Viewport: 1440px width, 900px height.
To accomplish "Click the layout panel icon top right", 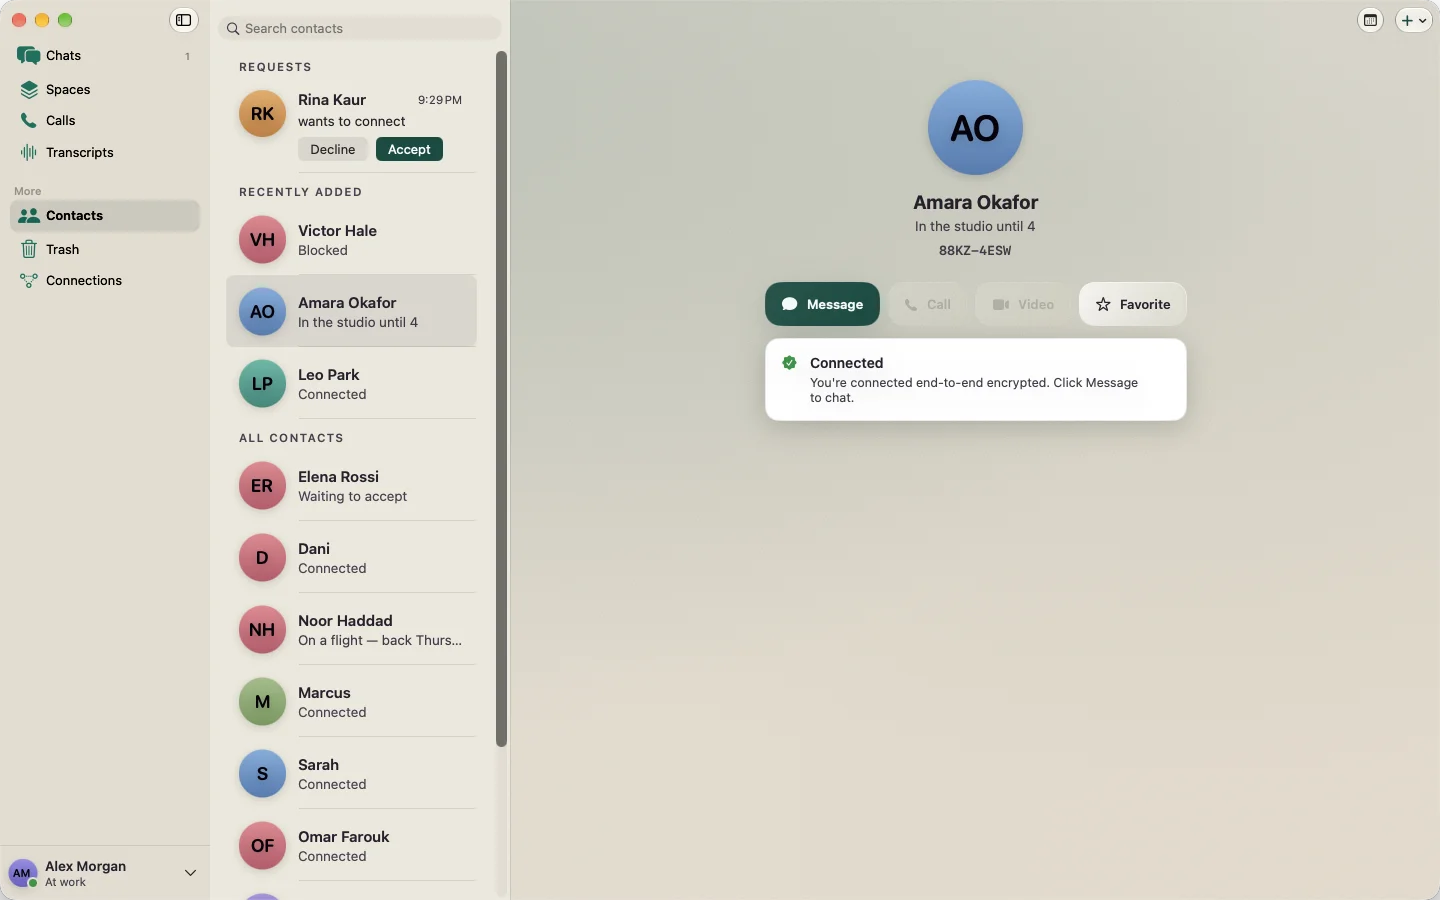I will coord(1370,20).
